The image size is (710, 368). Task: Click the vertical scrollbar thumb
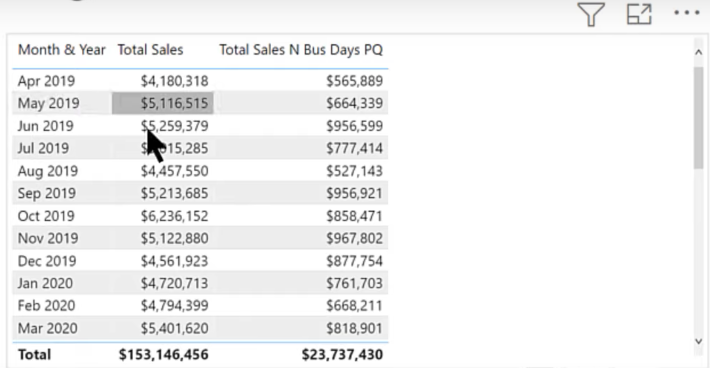[x=699, y=118]
